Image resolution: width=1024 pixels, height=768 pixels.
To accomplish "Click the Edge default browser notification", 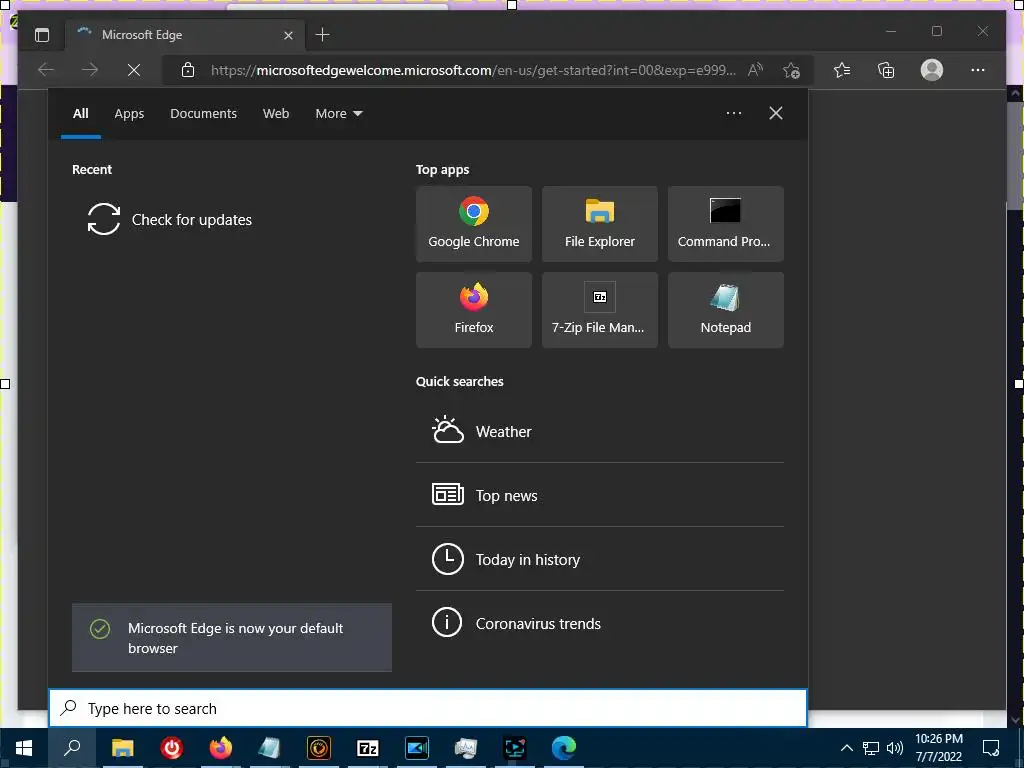I will point(232,637).
